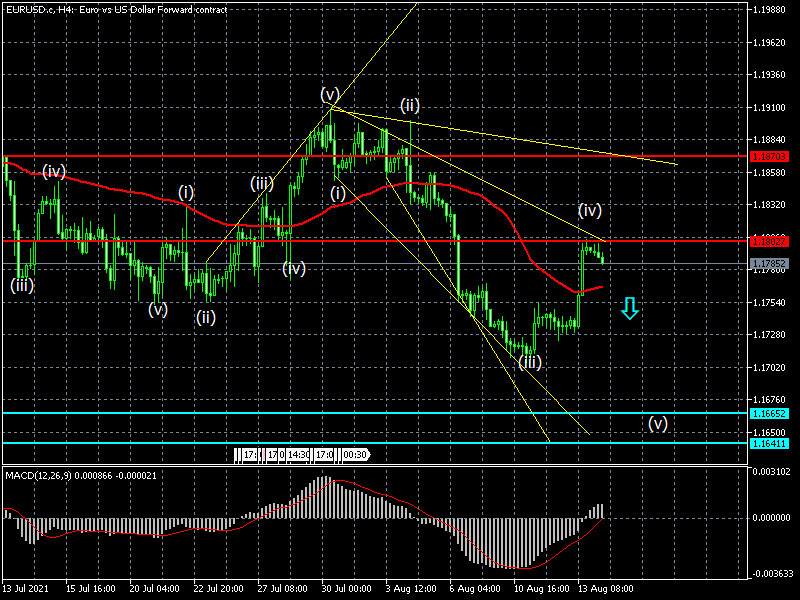Select the (v) label between cyan lines
Screen dimensions: 800x600
pos(657,423)
